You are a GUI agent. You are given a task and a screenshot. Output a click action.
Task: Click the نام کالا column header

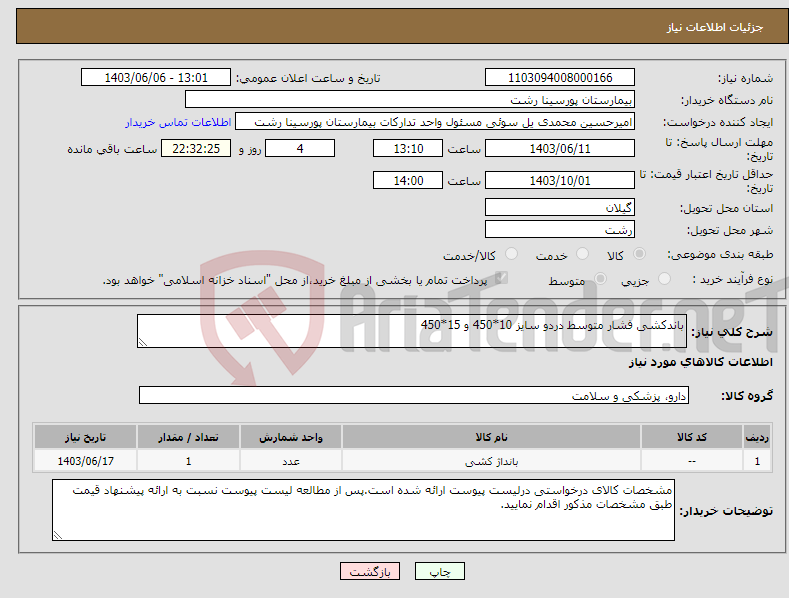coord(491,437)
